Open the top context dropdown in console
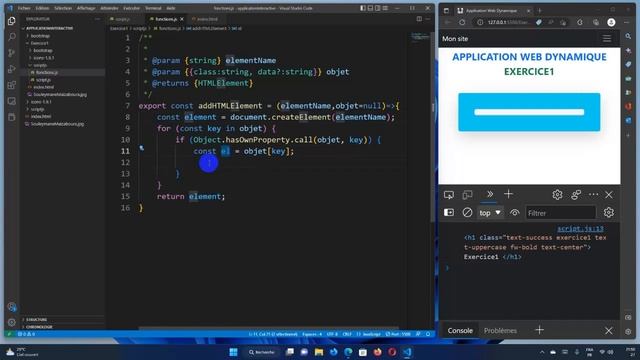This screenshot has width=640, height=360. [490, 213]
